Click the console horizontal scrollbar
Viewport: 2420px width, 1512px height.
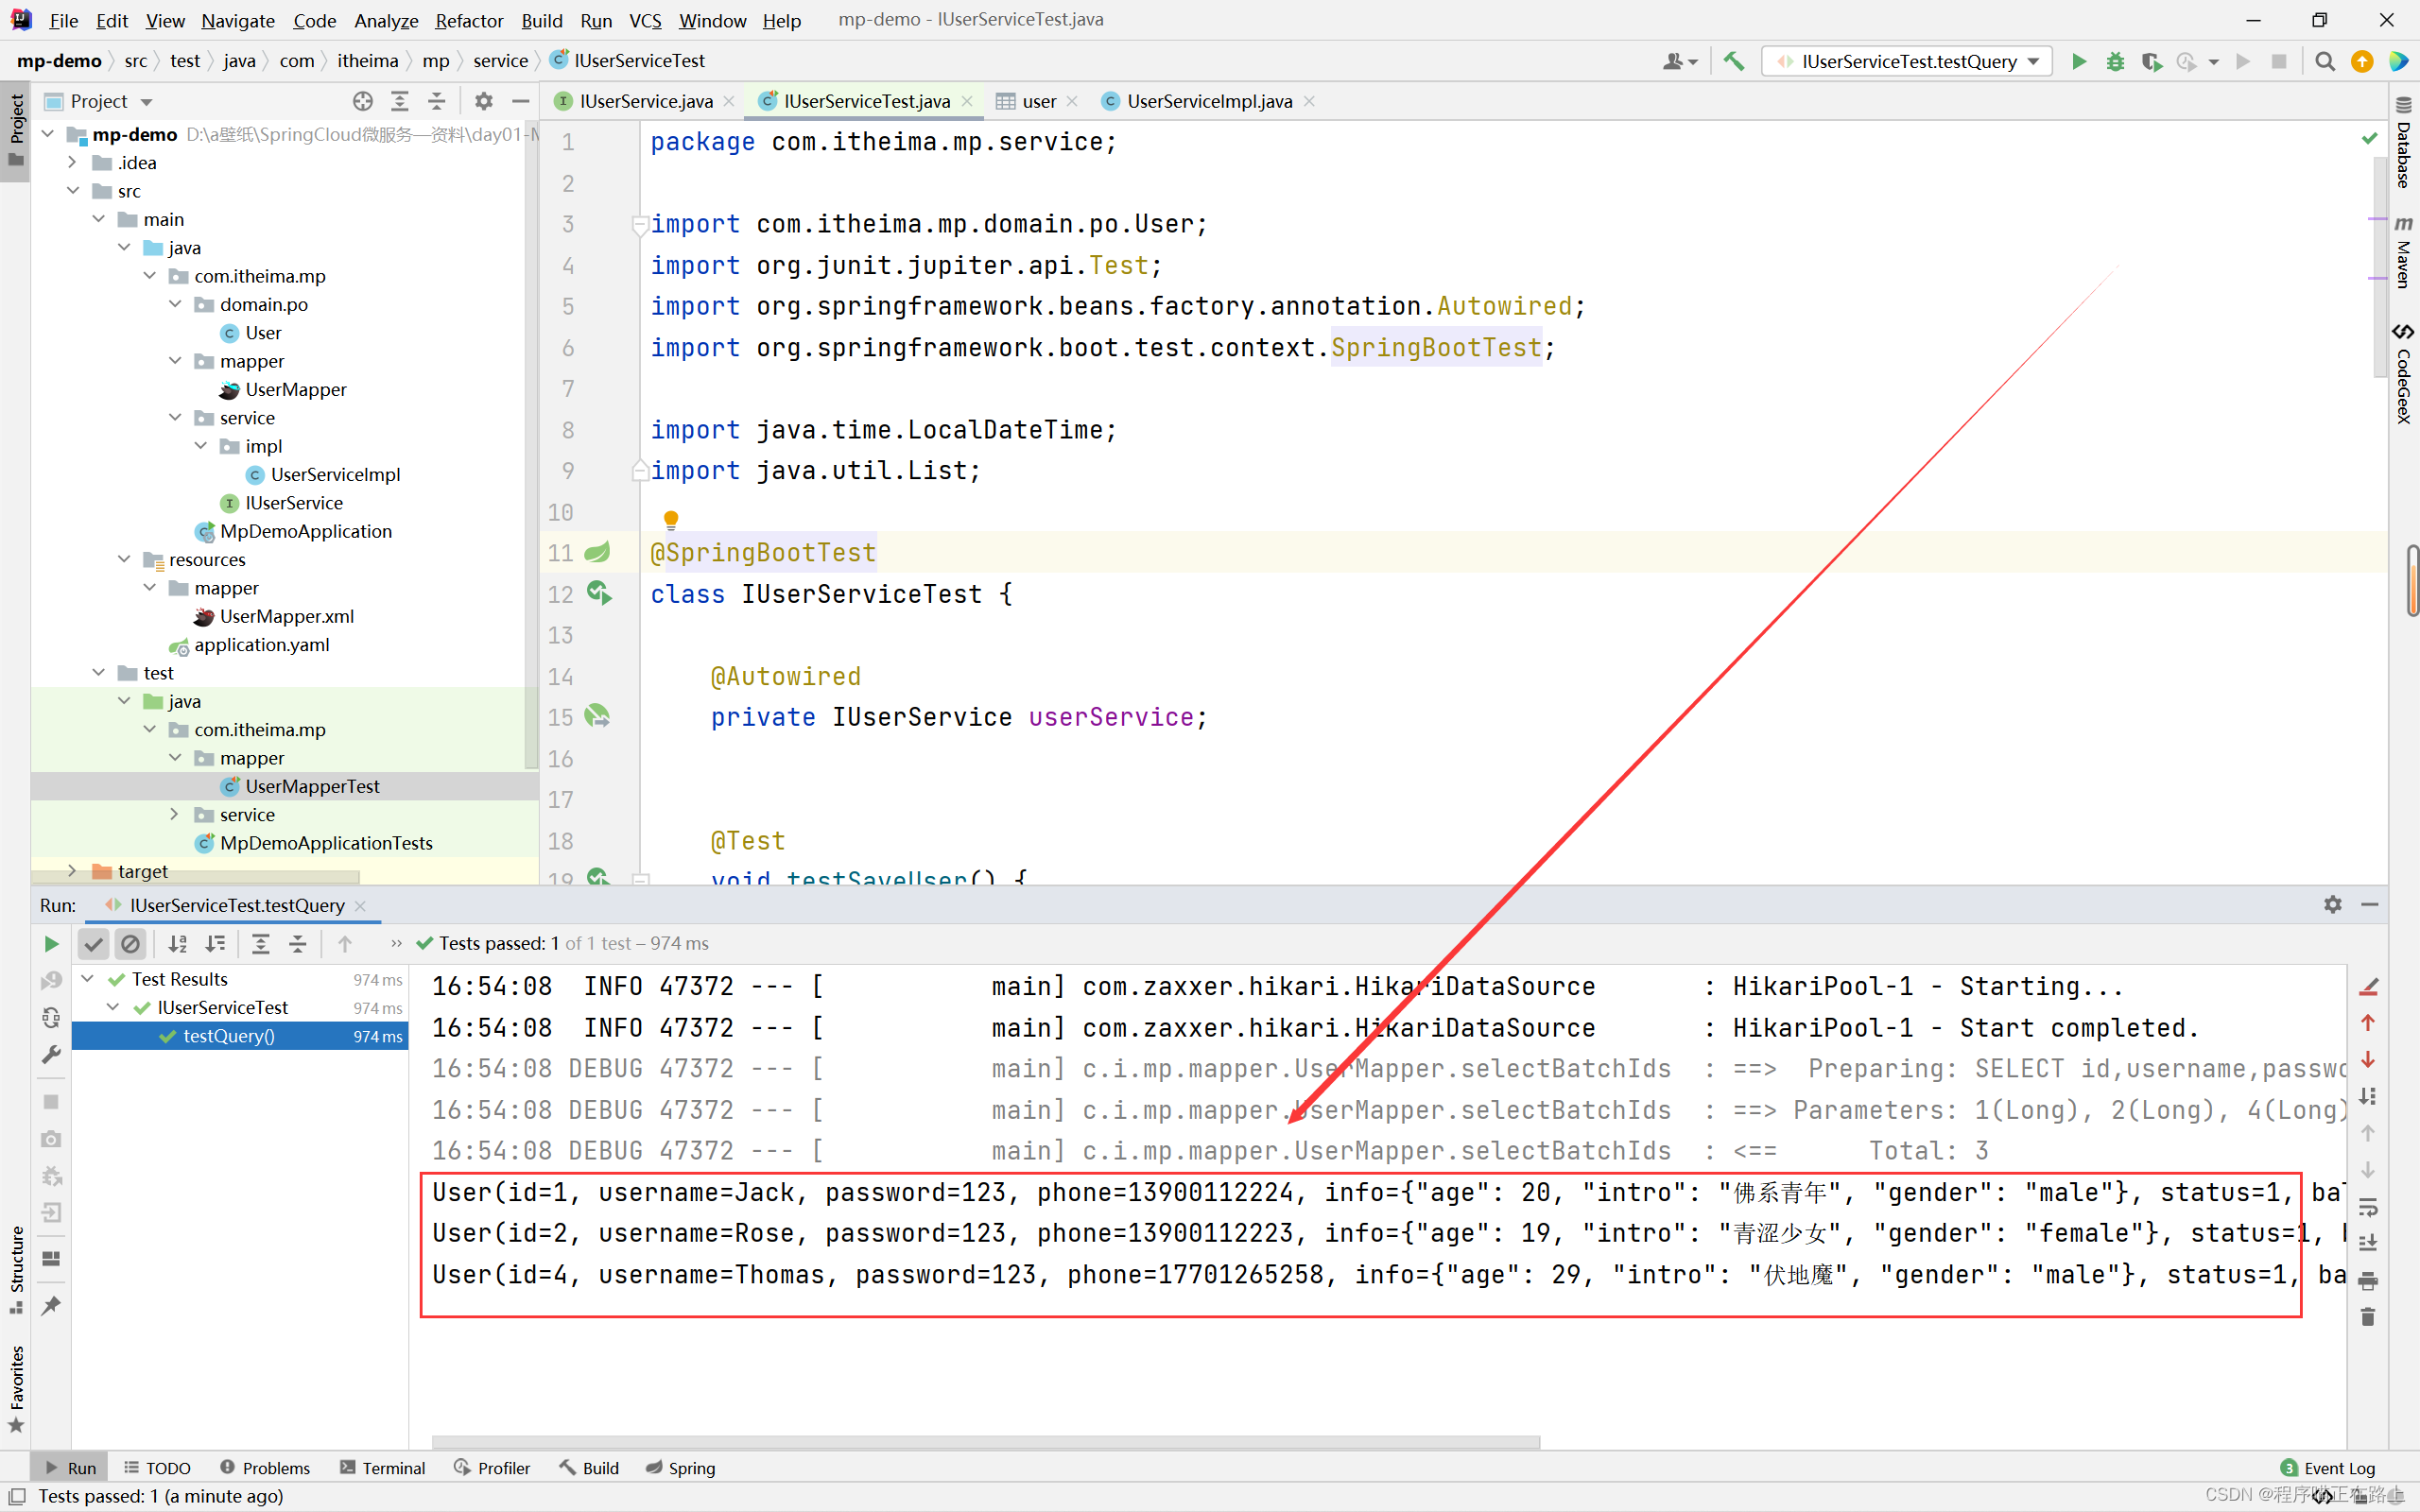(x=985, y=1442)
